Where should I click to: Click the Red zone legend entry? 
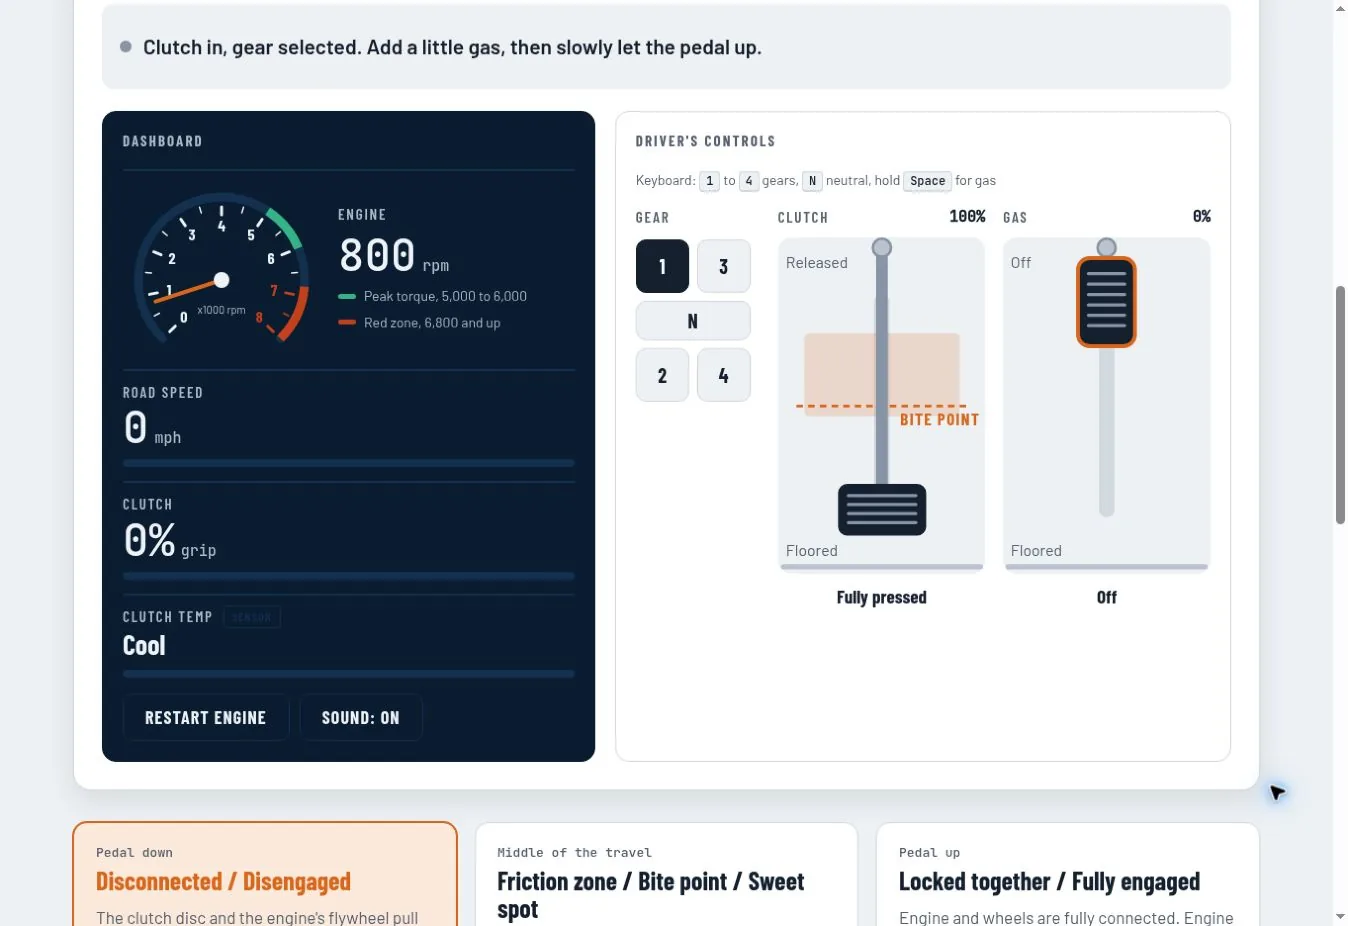420,323
